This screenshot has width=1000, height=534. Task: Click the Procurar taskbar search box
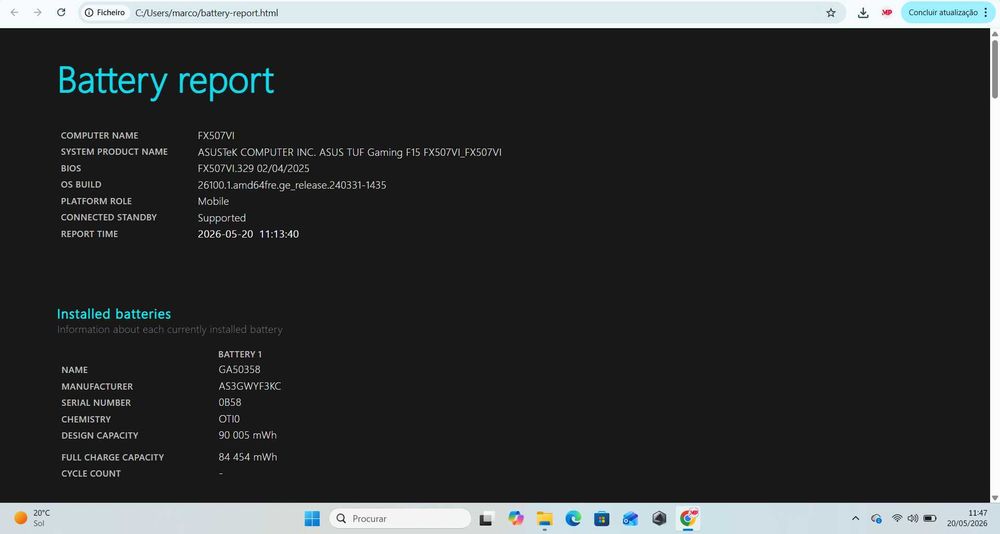[400, 518]
